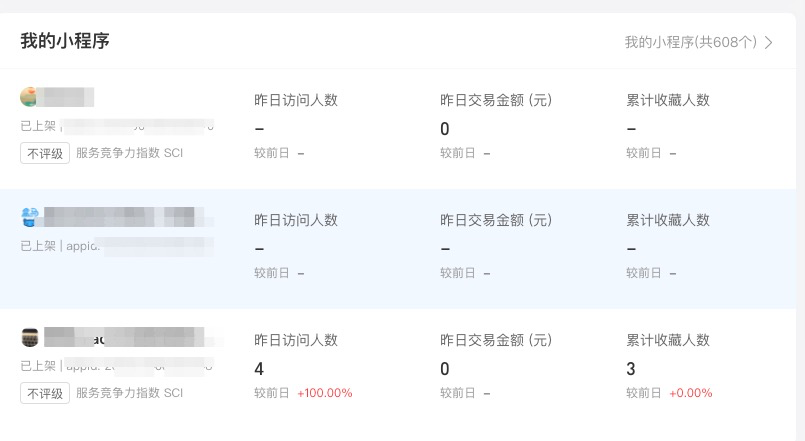
Task: Click third row 昨日访问人数 value 4
Action: (259, 369)
